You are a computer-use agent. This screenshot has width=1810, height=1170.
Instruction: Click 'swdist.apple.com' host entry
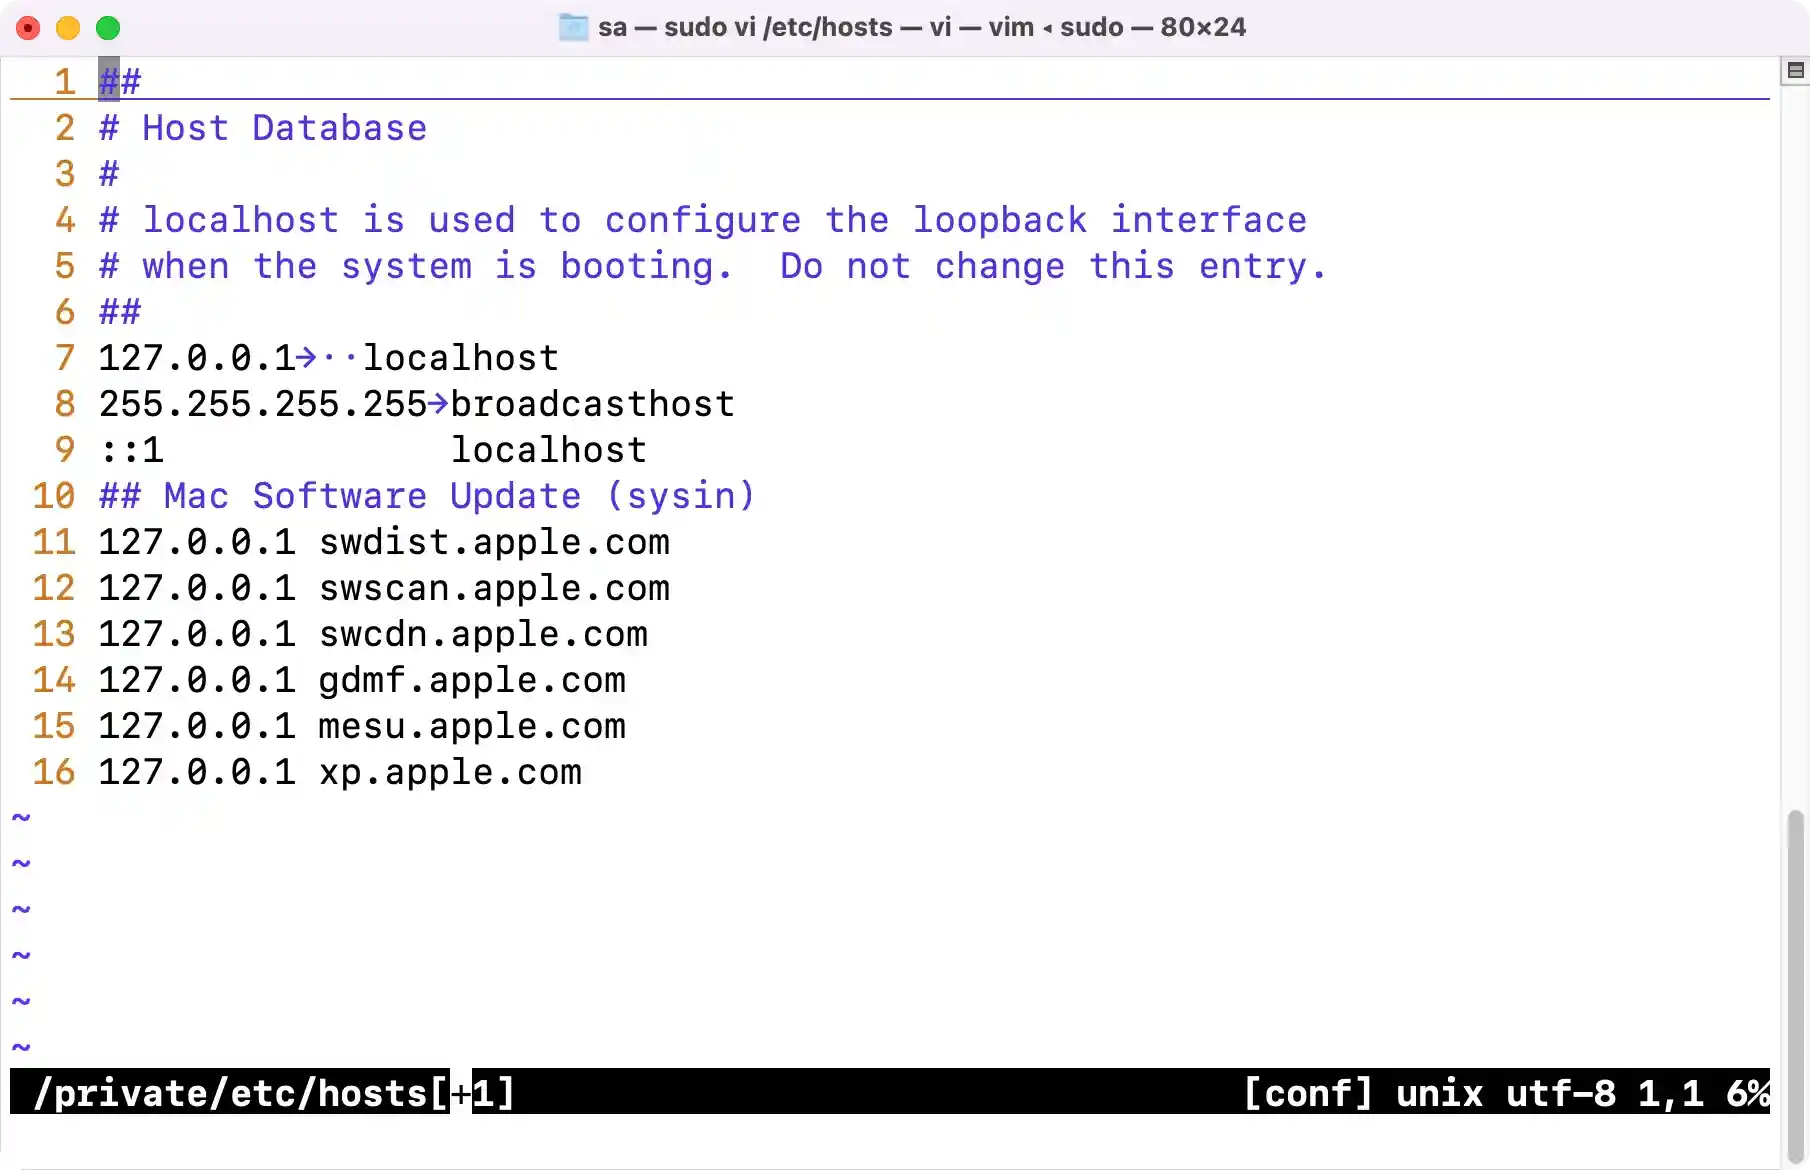(x=494, y=542)
